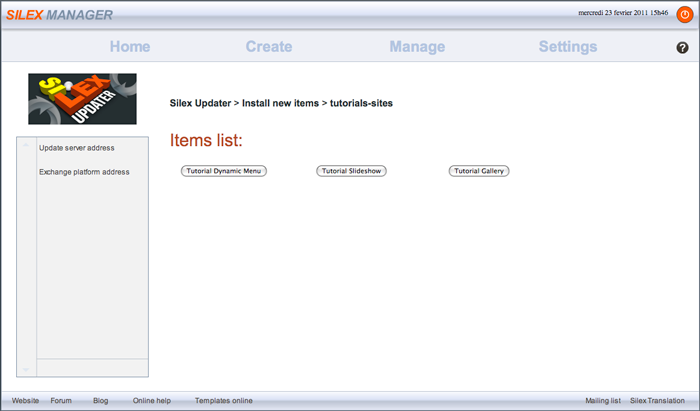
Task: Click the Silex Updater logo image
Action: click(x=83, y=99)
